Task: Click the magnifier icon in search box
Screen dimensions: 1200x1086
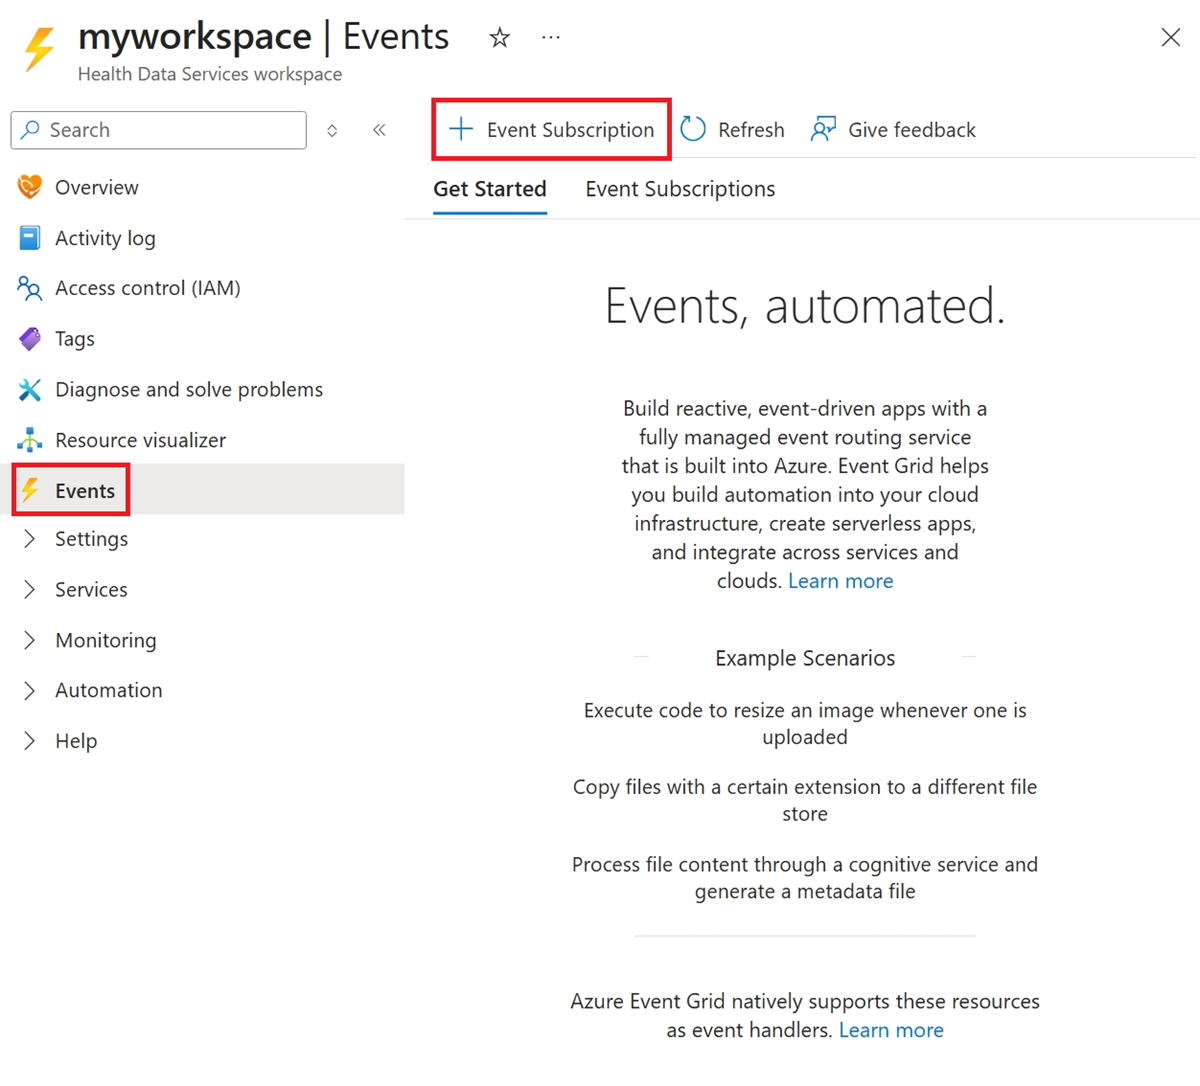Action: (31, 130)
